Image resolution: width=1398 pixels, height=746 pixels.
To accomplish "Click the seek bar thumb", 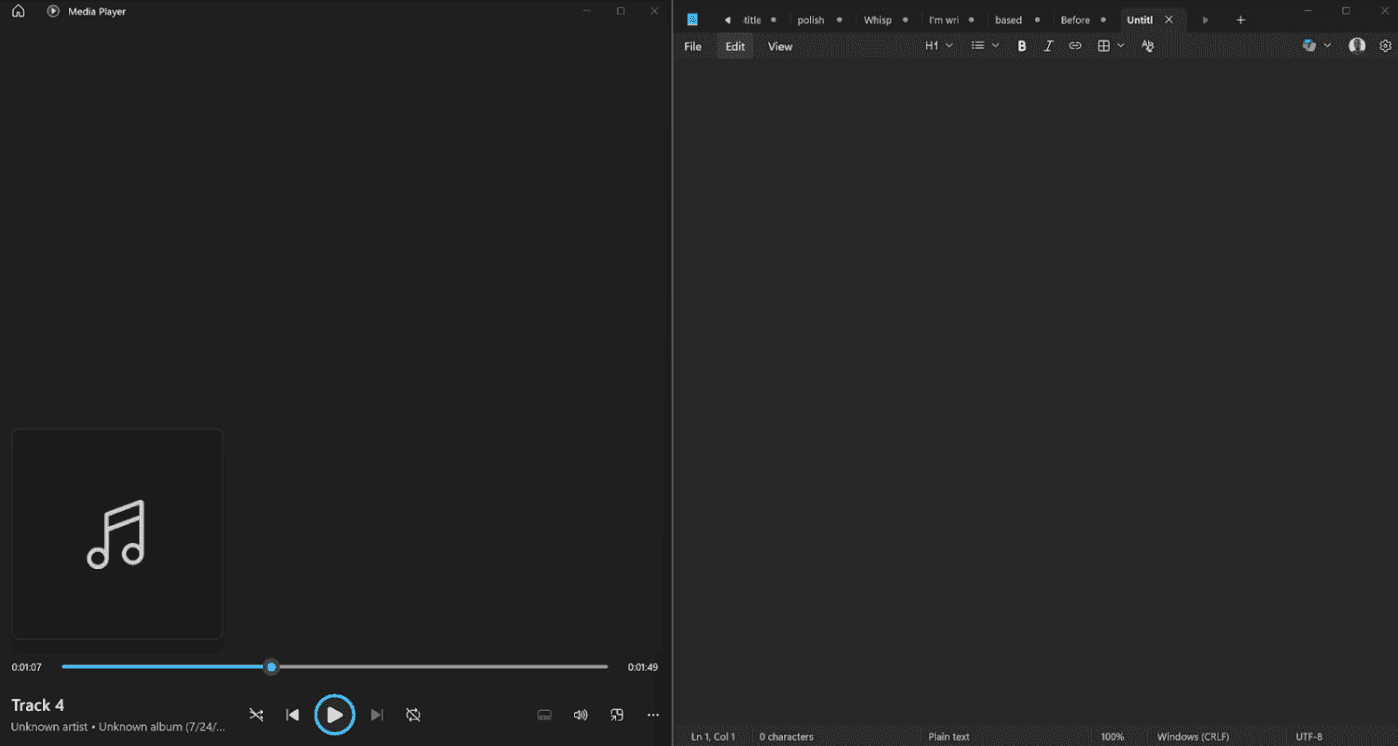I will pos(271,667).
